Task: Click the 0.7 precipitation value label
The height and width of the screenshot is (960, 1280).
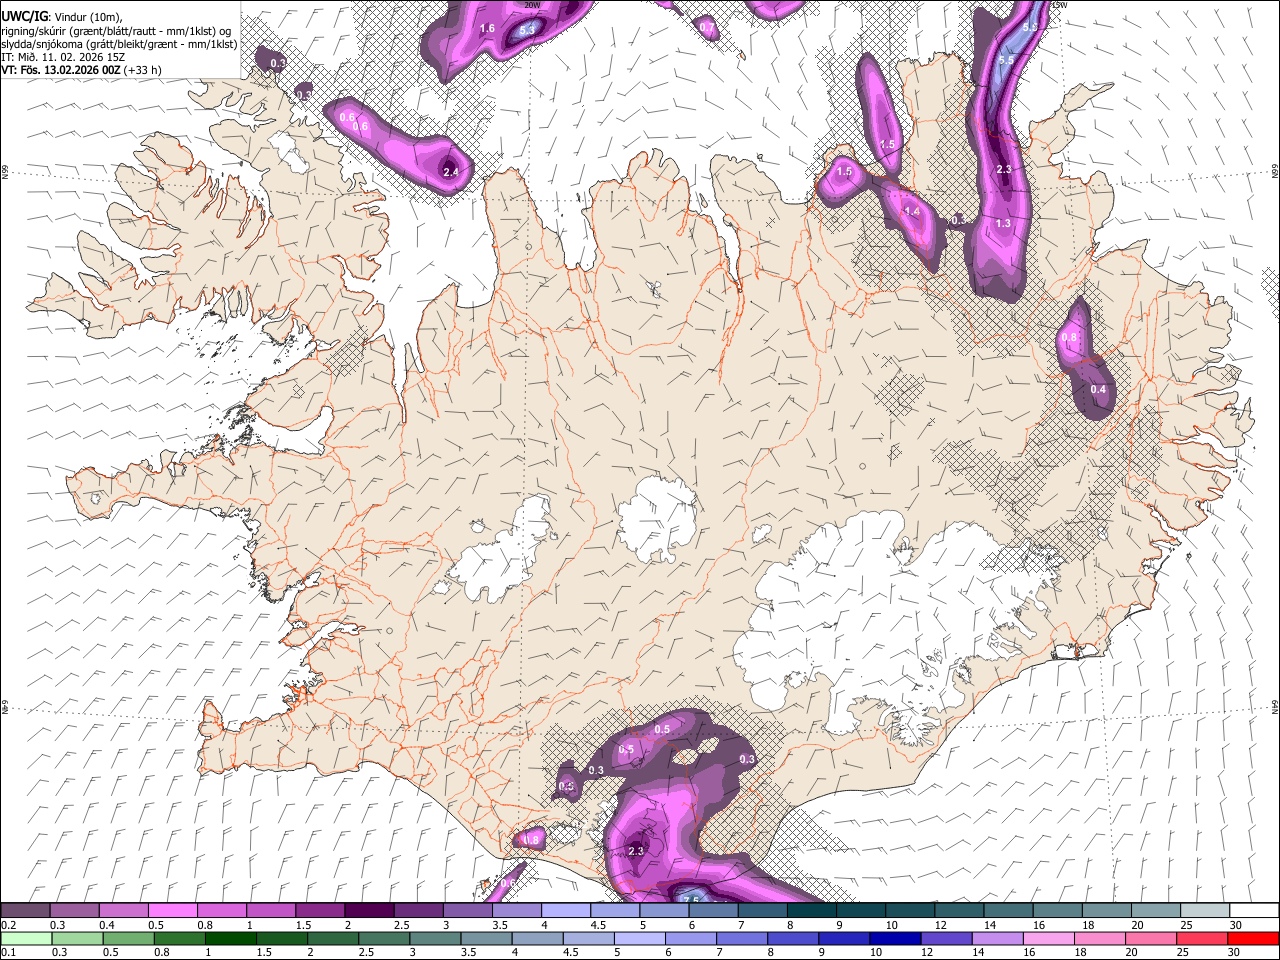Action: tap(707, 28)
